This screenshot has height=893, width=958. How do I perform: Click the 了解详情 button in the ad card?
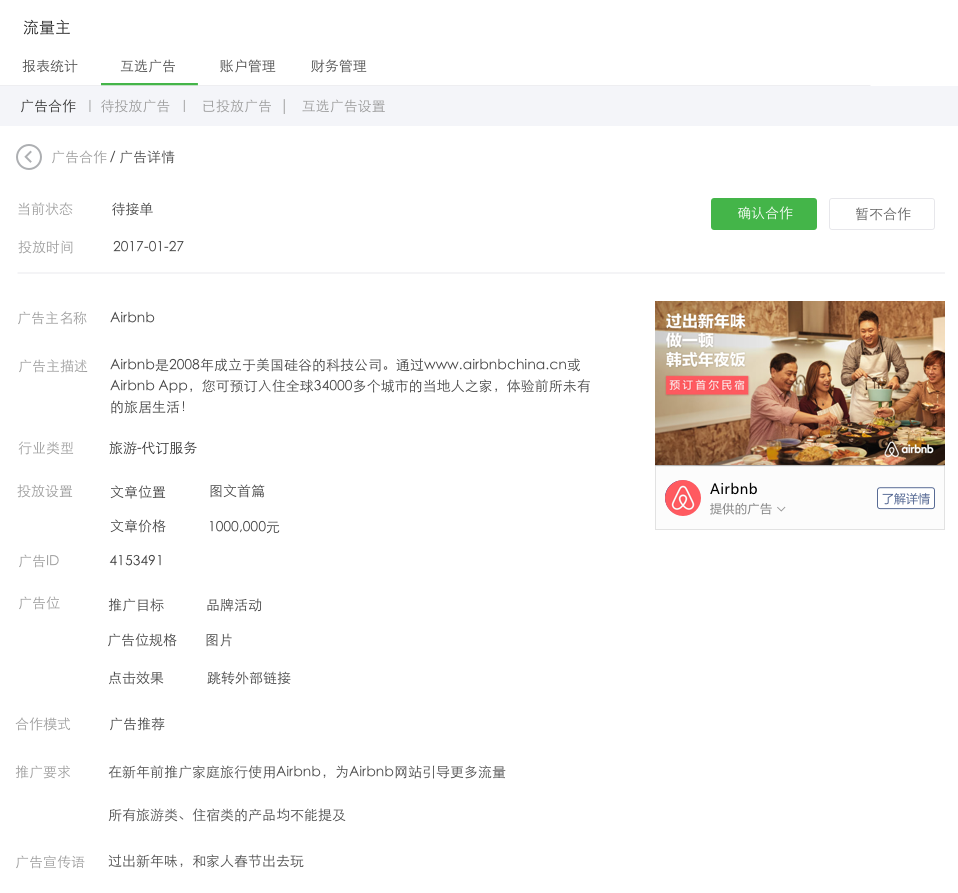point(905,498)
